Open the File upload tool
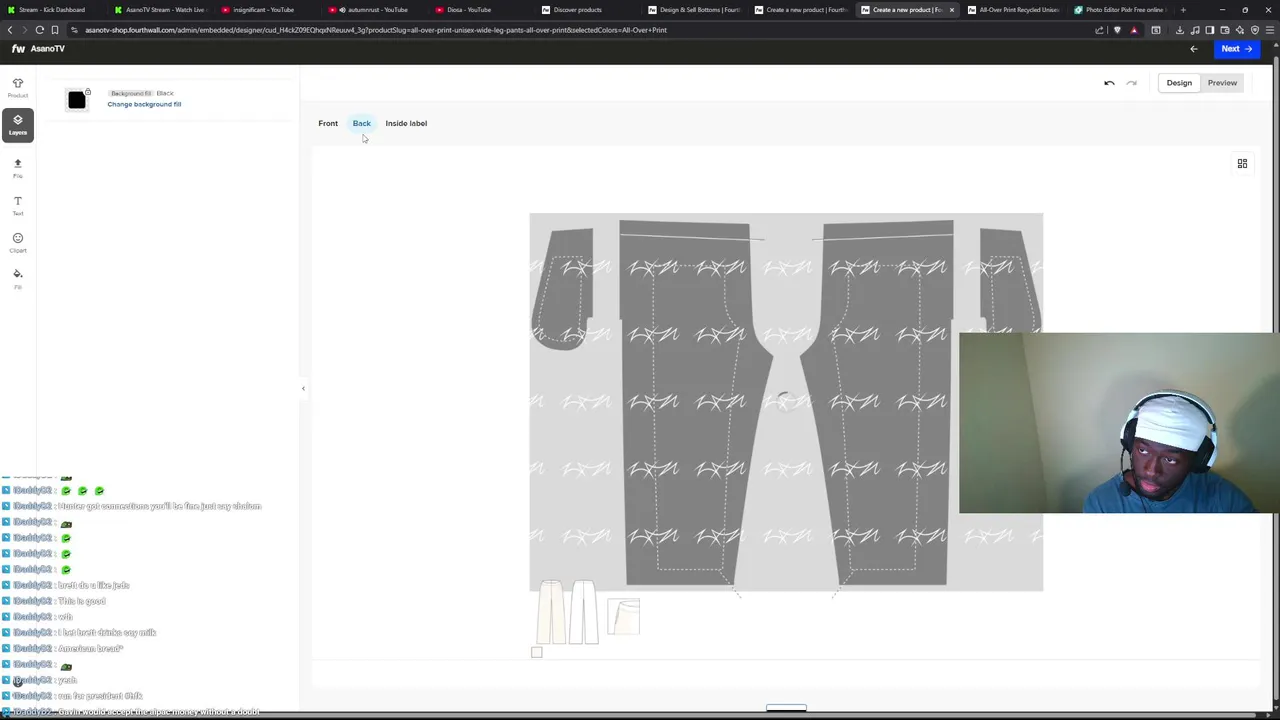Screen dimensions: 1280x720 point(17,167)
